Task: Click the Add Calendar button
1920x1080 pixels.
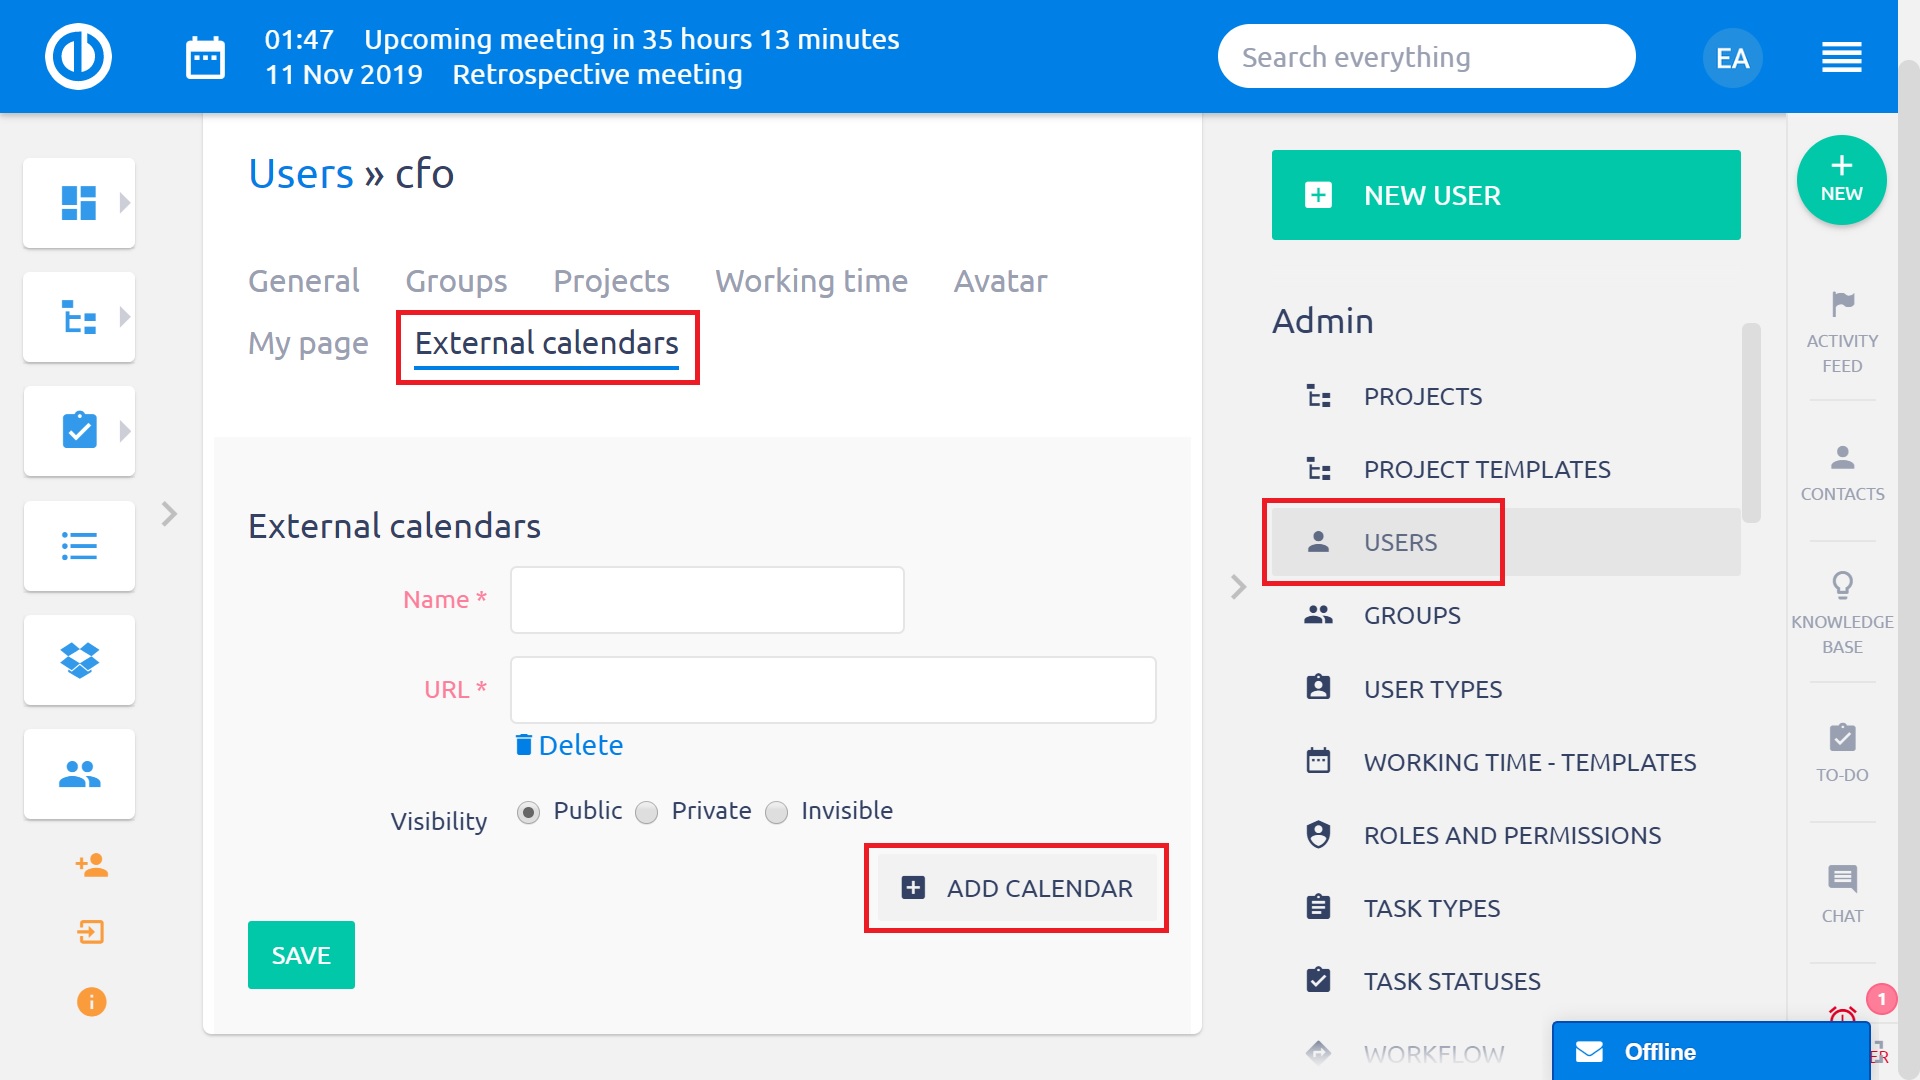Action: [1017, 888]
